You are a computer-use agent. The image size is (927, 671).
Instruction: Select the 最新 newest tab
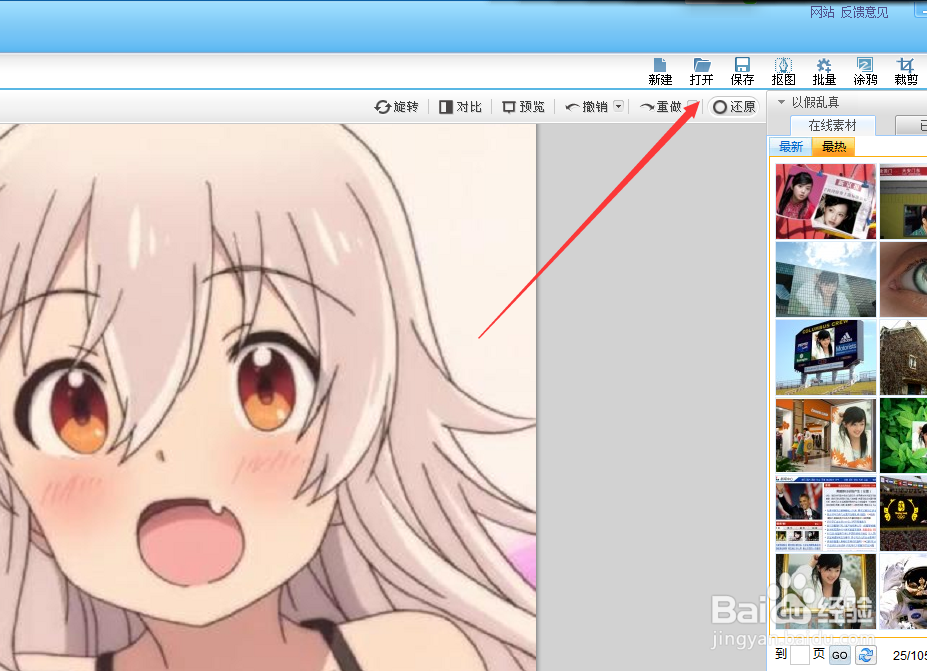pos(791,147)
